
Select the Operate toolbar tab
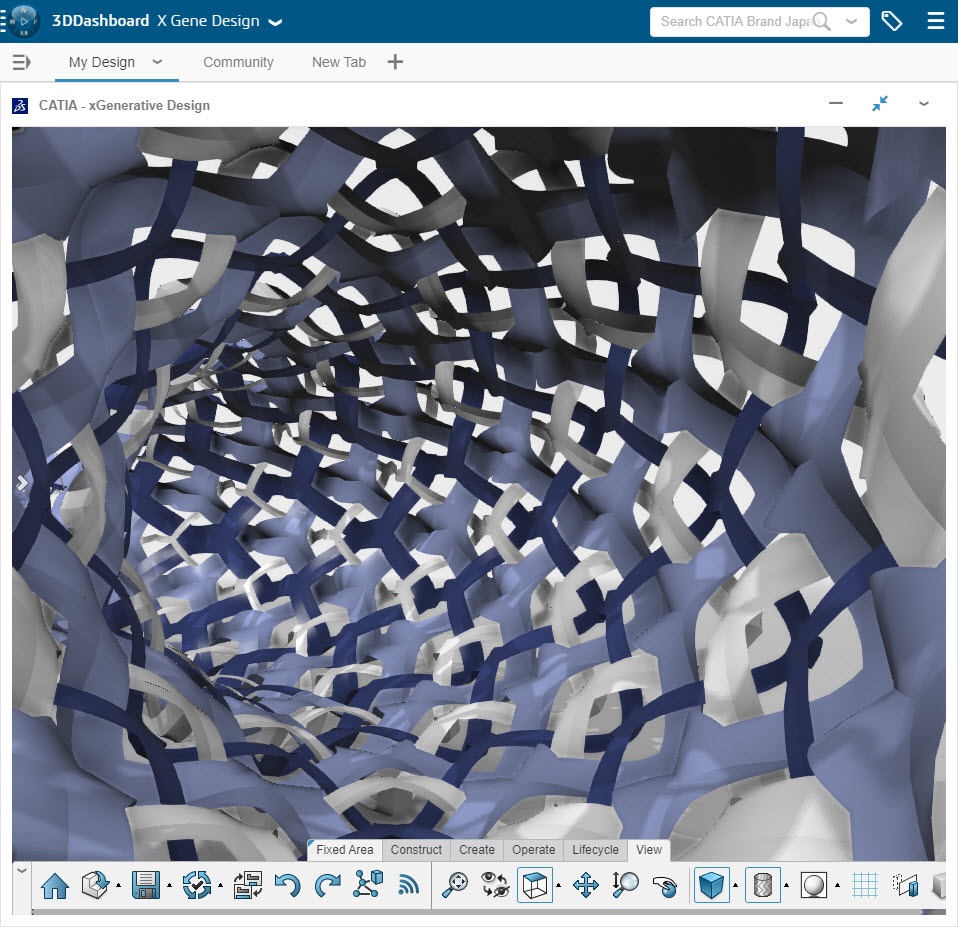pyautogui.click(x=533, y=849)
